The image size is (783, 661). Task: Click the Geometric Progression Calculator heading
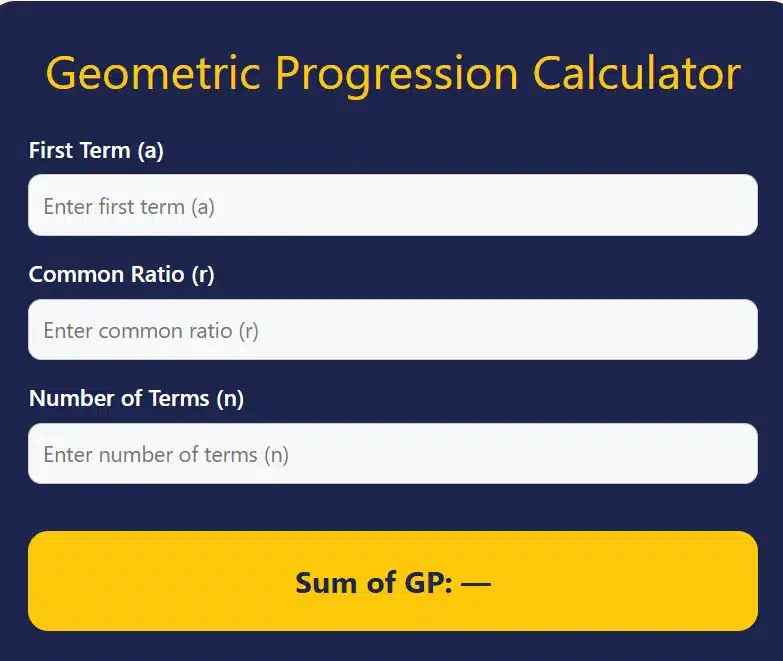[x=393, y=74]
